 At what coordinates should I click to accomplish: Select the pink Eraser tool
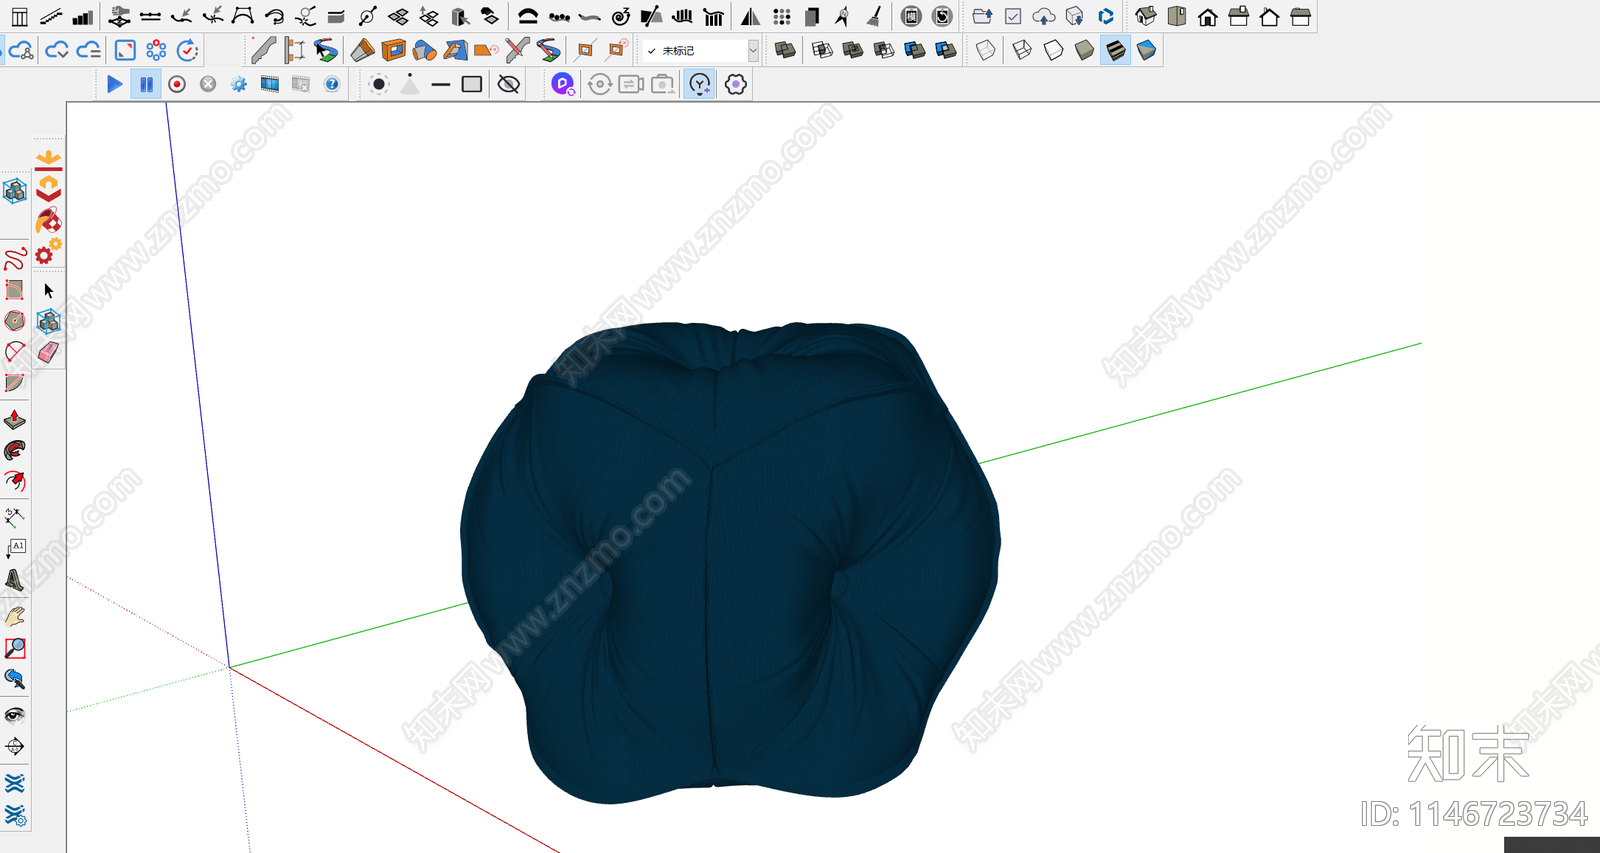pyautogui.click(x=48, y=352)
